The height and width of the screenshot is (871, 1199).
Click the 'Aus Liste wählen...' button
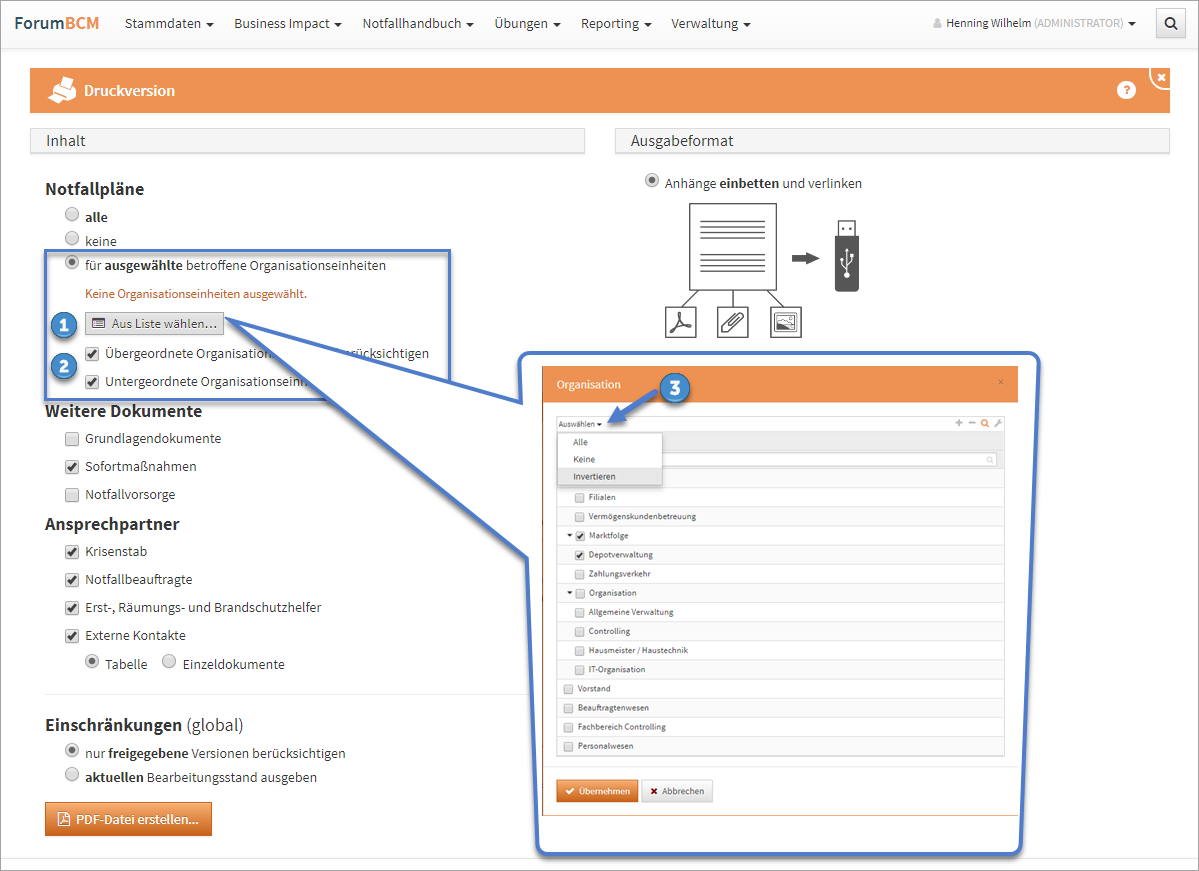point(155,324)
